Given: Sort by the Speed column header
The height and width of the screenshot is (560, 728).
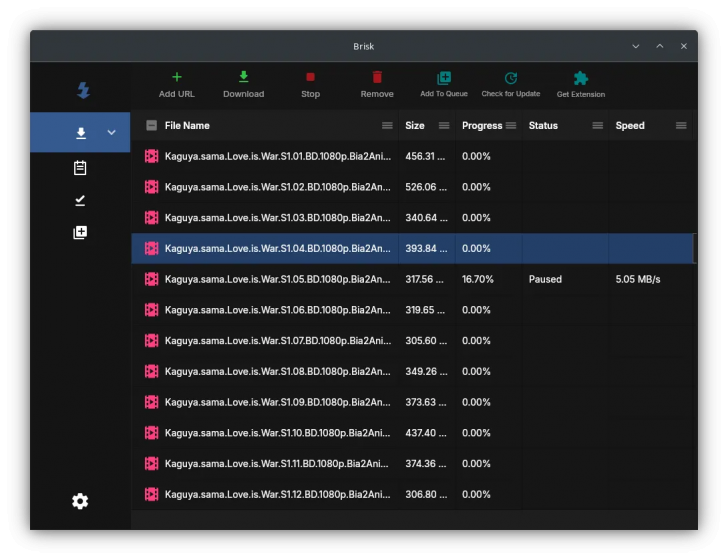Looking at the screenshot, I should point(630,126).
